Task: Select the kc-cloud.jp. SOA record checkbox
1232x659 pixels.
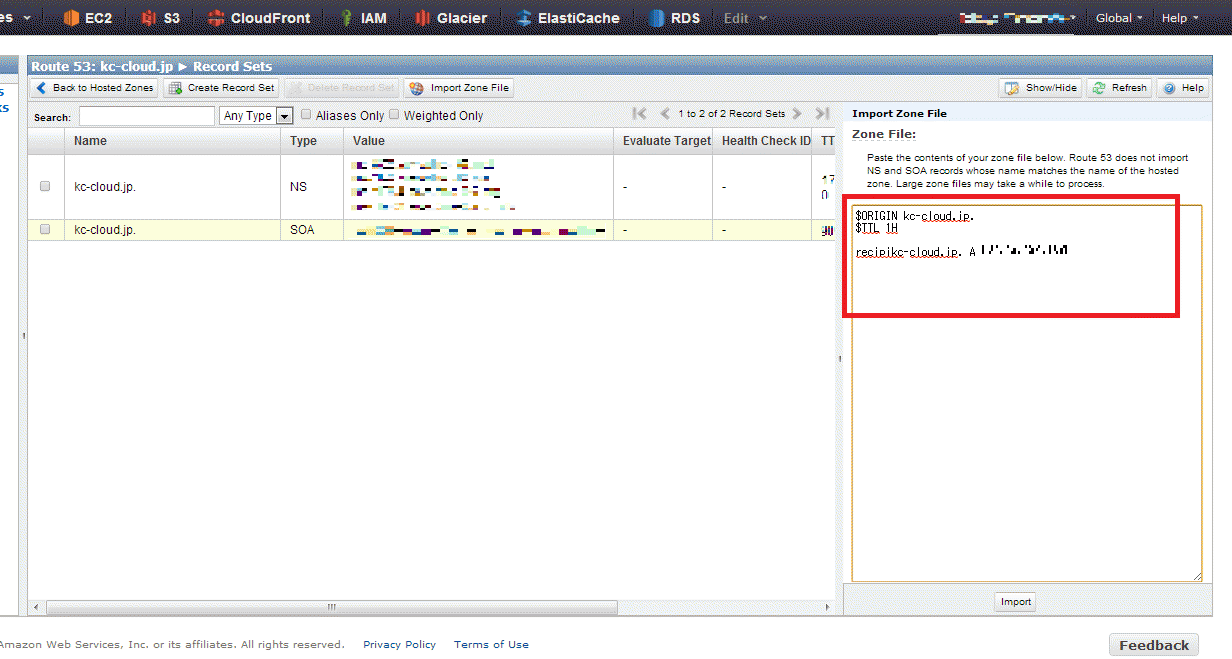Action: coord(45,229)
